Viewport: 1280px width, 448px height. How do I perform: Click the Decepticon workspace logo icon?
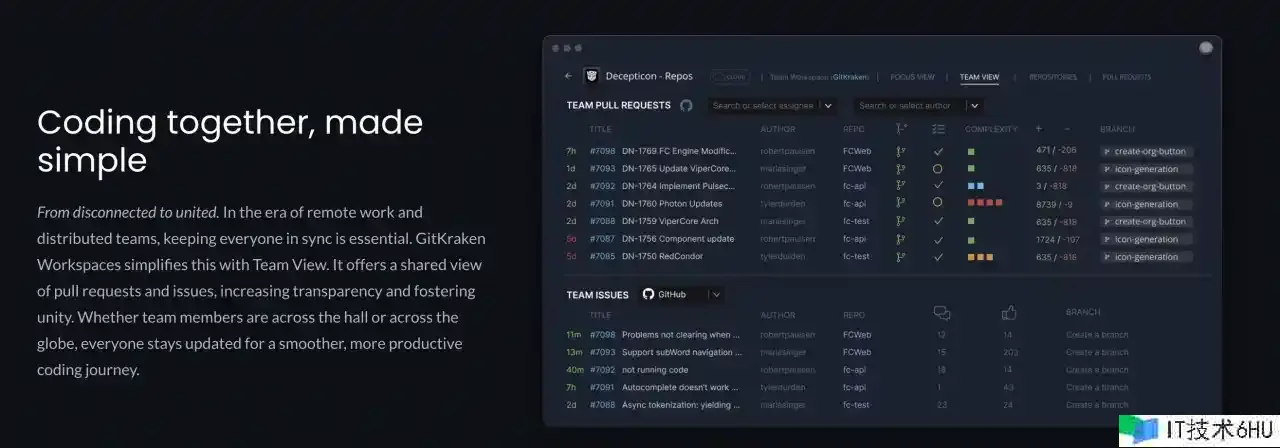pos(592,76)
